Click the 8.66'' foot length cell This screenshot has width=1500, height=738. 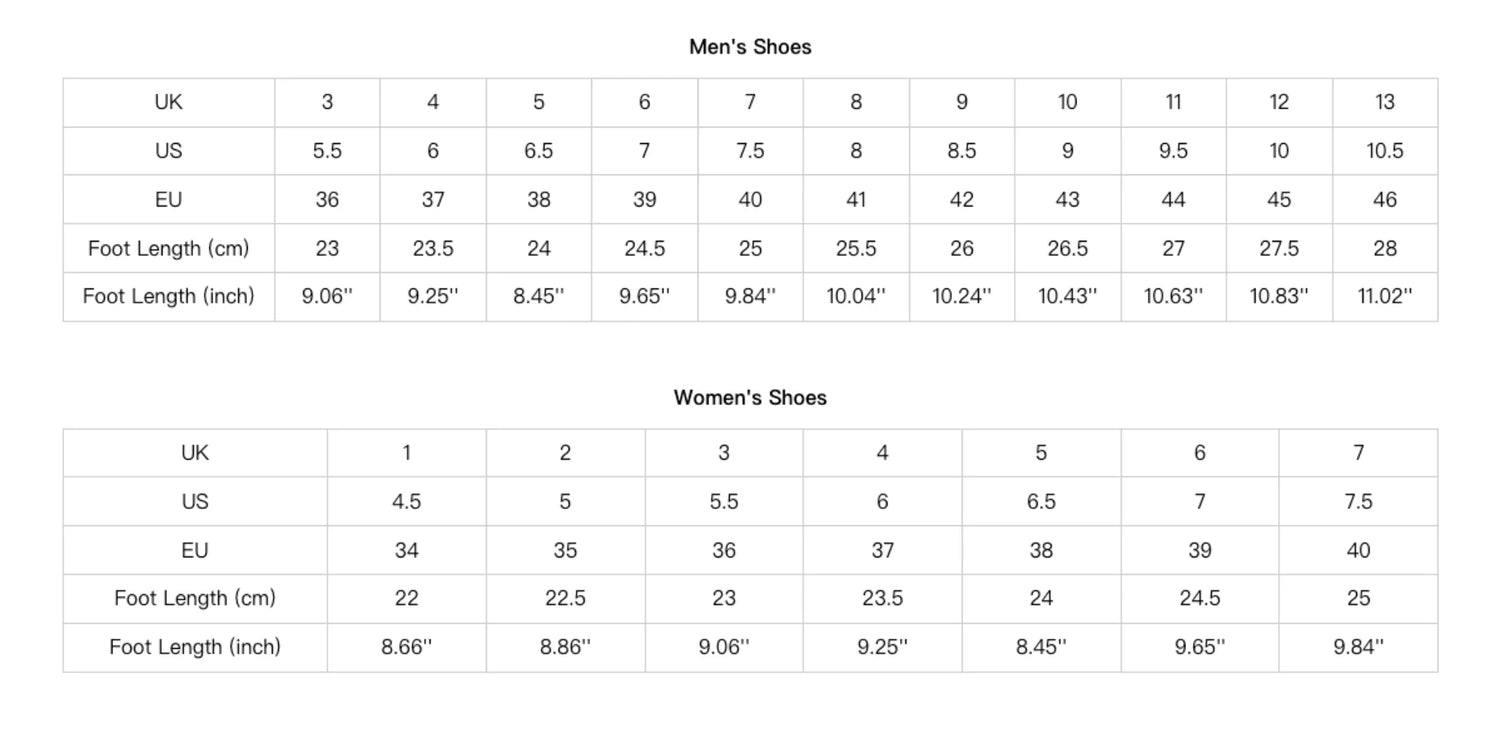coord(406,647)
